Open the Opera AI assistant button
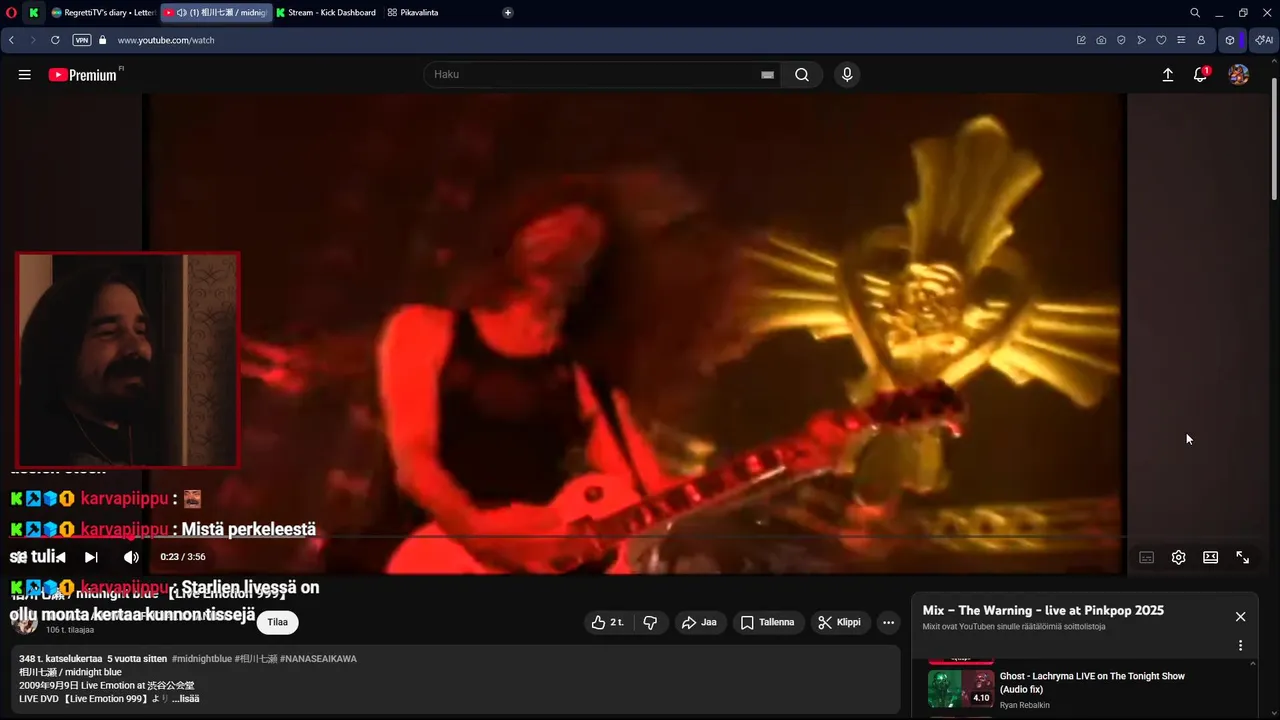This screenshot has width=1280, height=720. click(x=1264, y=40)
